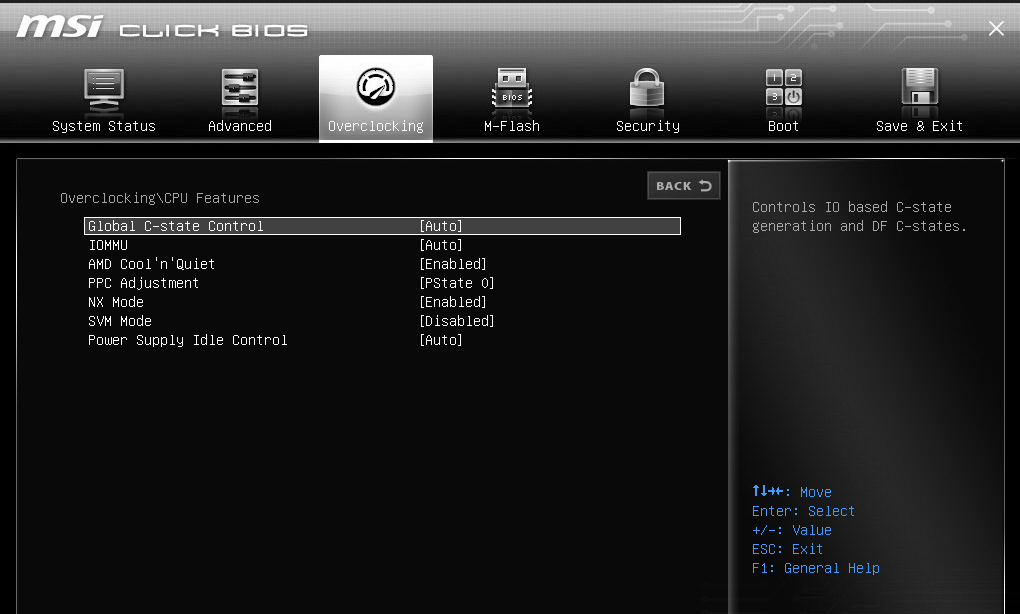
Task: Select the Overclocking gauge icon
Action: pyautogui.click(x=375, y=87)
